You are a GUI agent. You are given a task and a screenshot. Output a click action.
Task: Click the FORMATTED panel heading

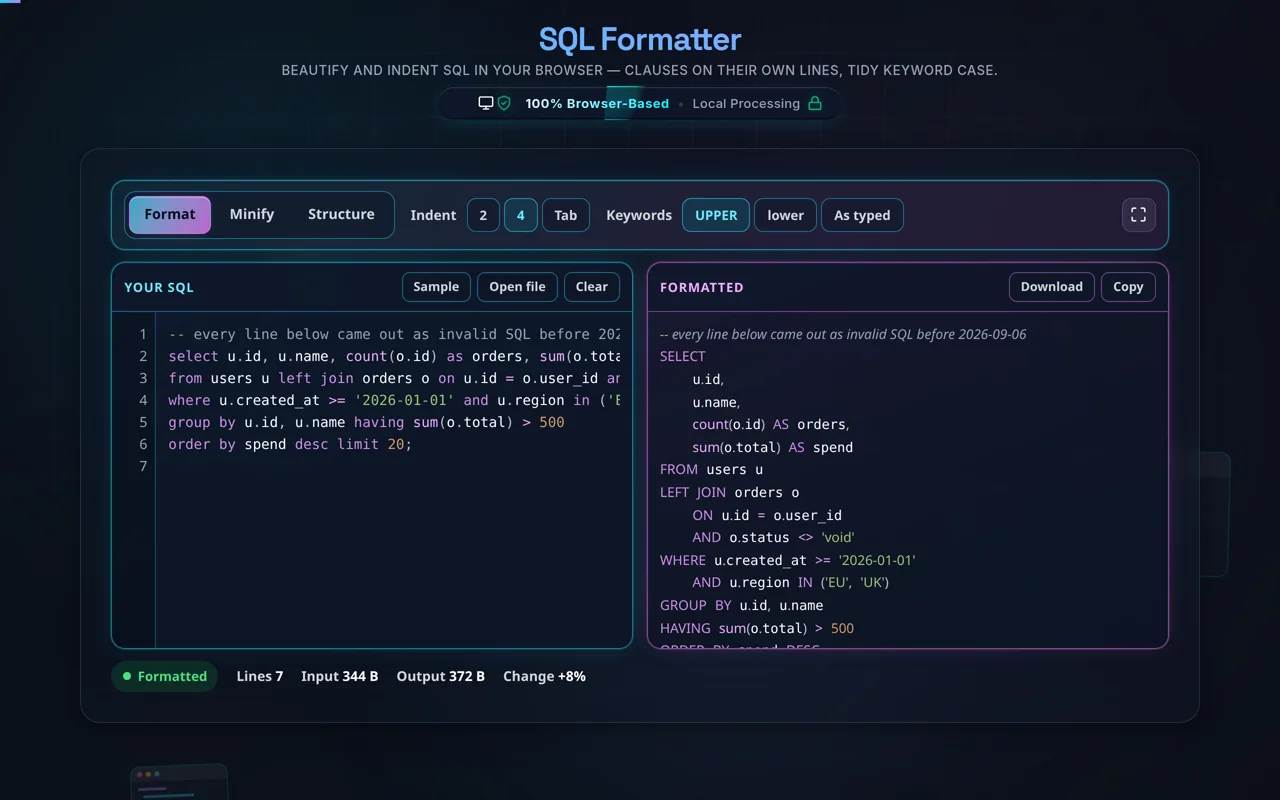click(702, 287)
